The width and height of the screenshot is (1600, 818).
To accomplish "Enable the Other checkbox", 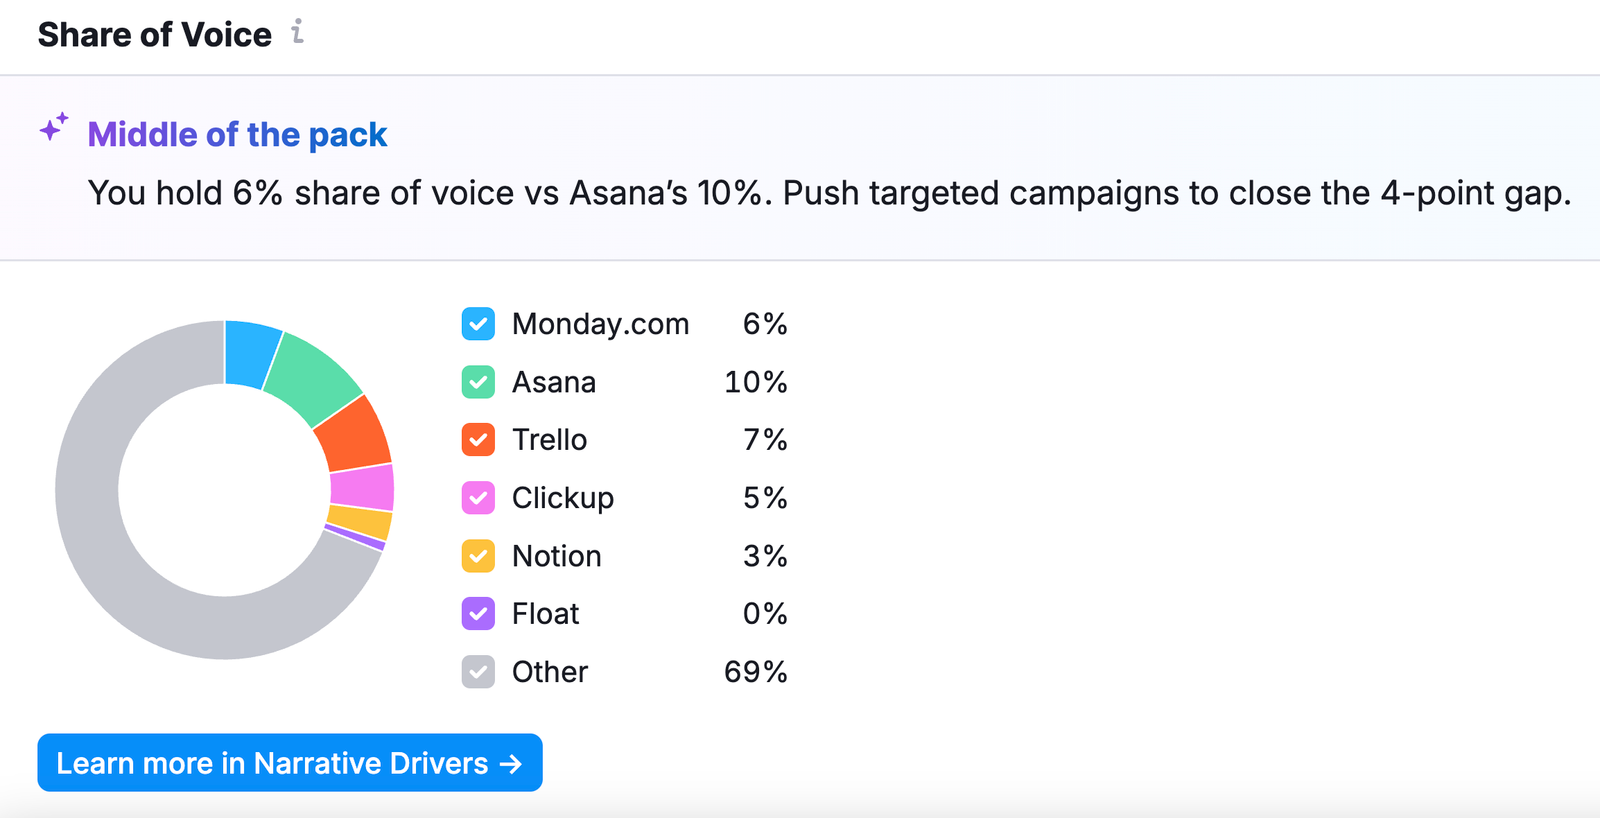I will (x=478, y=672).
